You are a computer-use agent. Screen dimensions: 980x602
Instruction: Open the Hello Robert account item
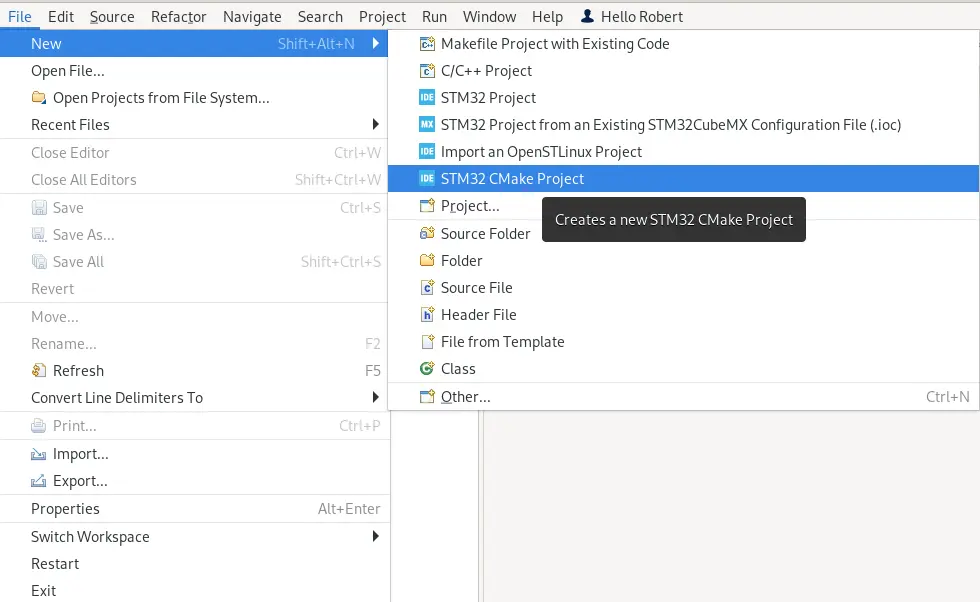pos(632,16)
